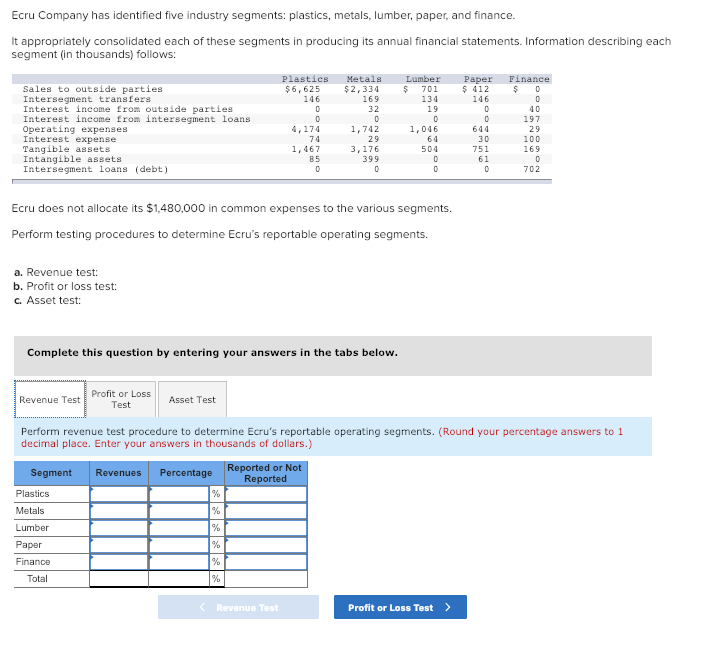717x653 pixels.
Task: Open Paper Reported or Not Reported dropdown
Action: pyautogui.click(x=266, y=545)
